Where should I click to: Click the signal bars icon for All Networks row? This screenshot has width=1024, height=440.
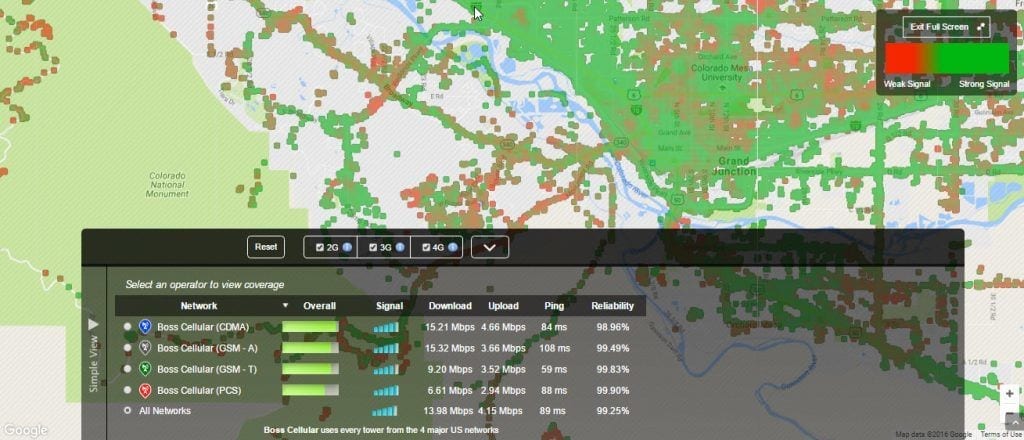pos(385,411)
